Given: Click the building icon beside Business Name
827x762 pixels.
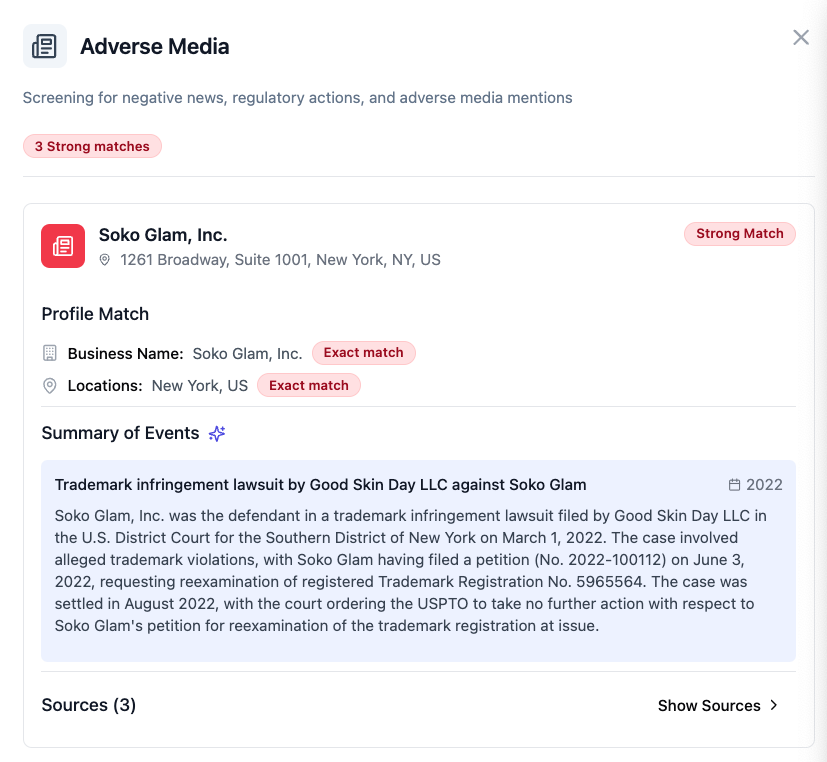Looking at the screenshot, I should point(50,353).
